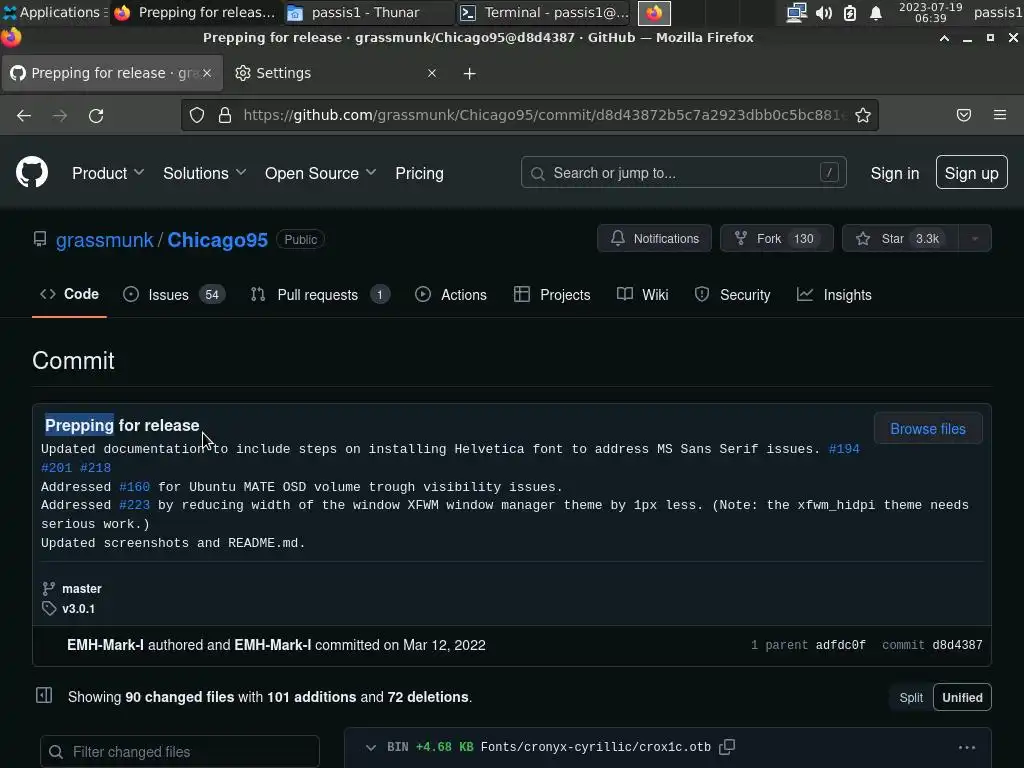Screen dimensions: 1024x768
Task: Open the Actions tab
Action: 451,295
